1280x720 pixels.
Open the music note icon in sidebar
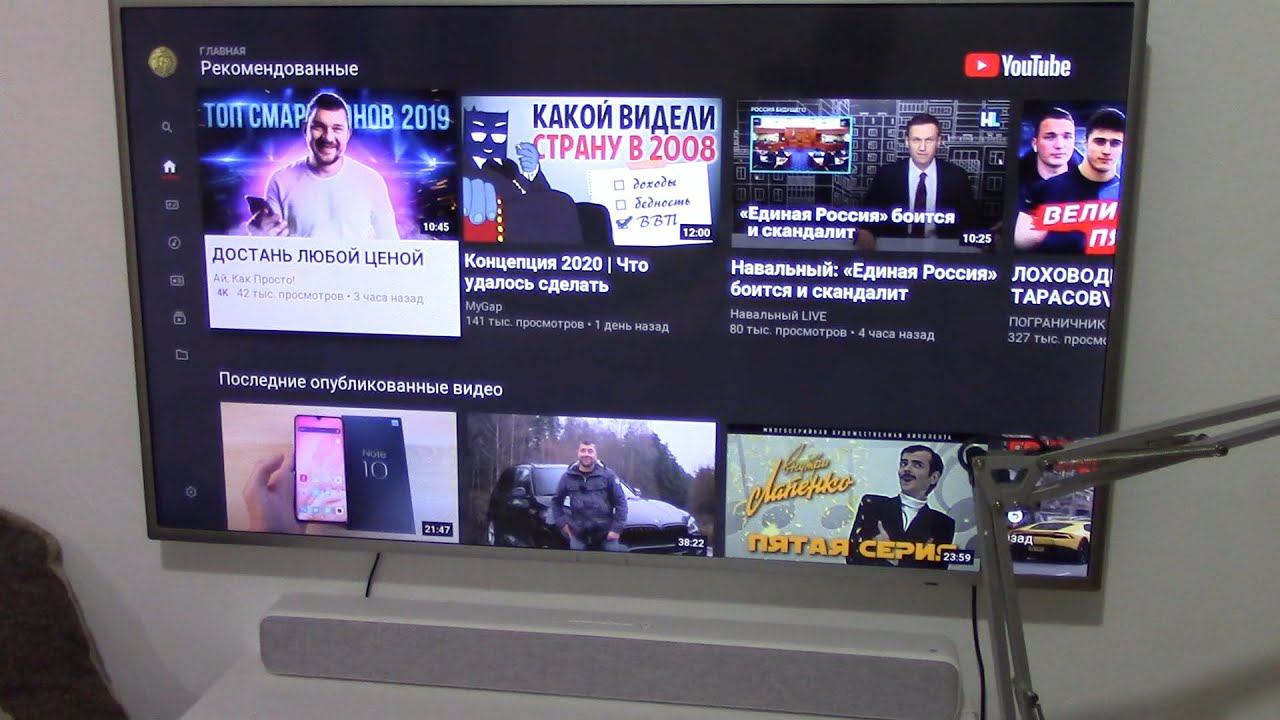click(x=174, y=242)
